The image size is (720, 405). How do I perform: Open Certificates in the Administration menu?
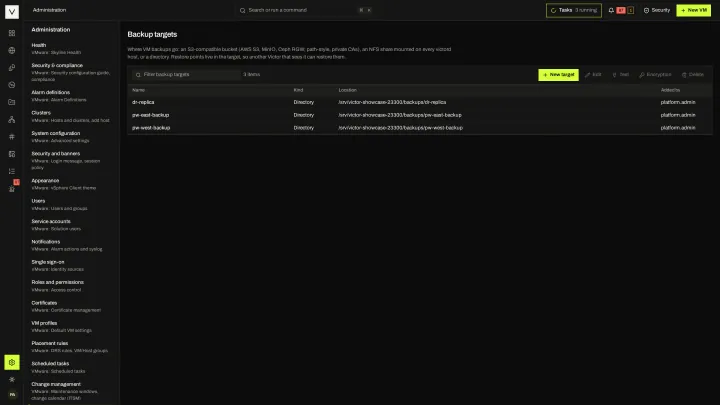[x=71, y=306]
